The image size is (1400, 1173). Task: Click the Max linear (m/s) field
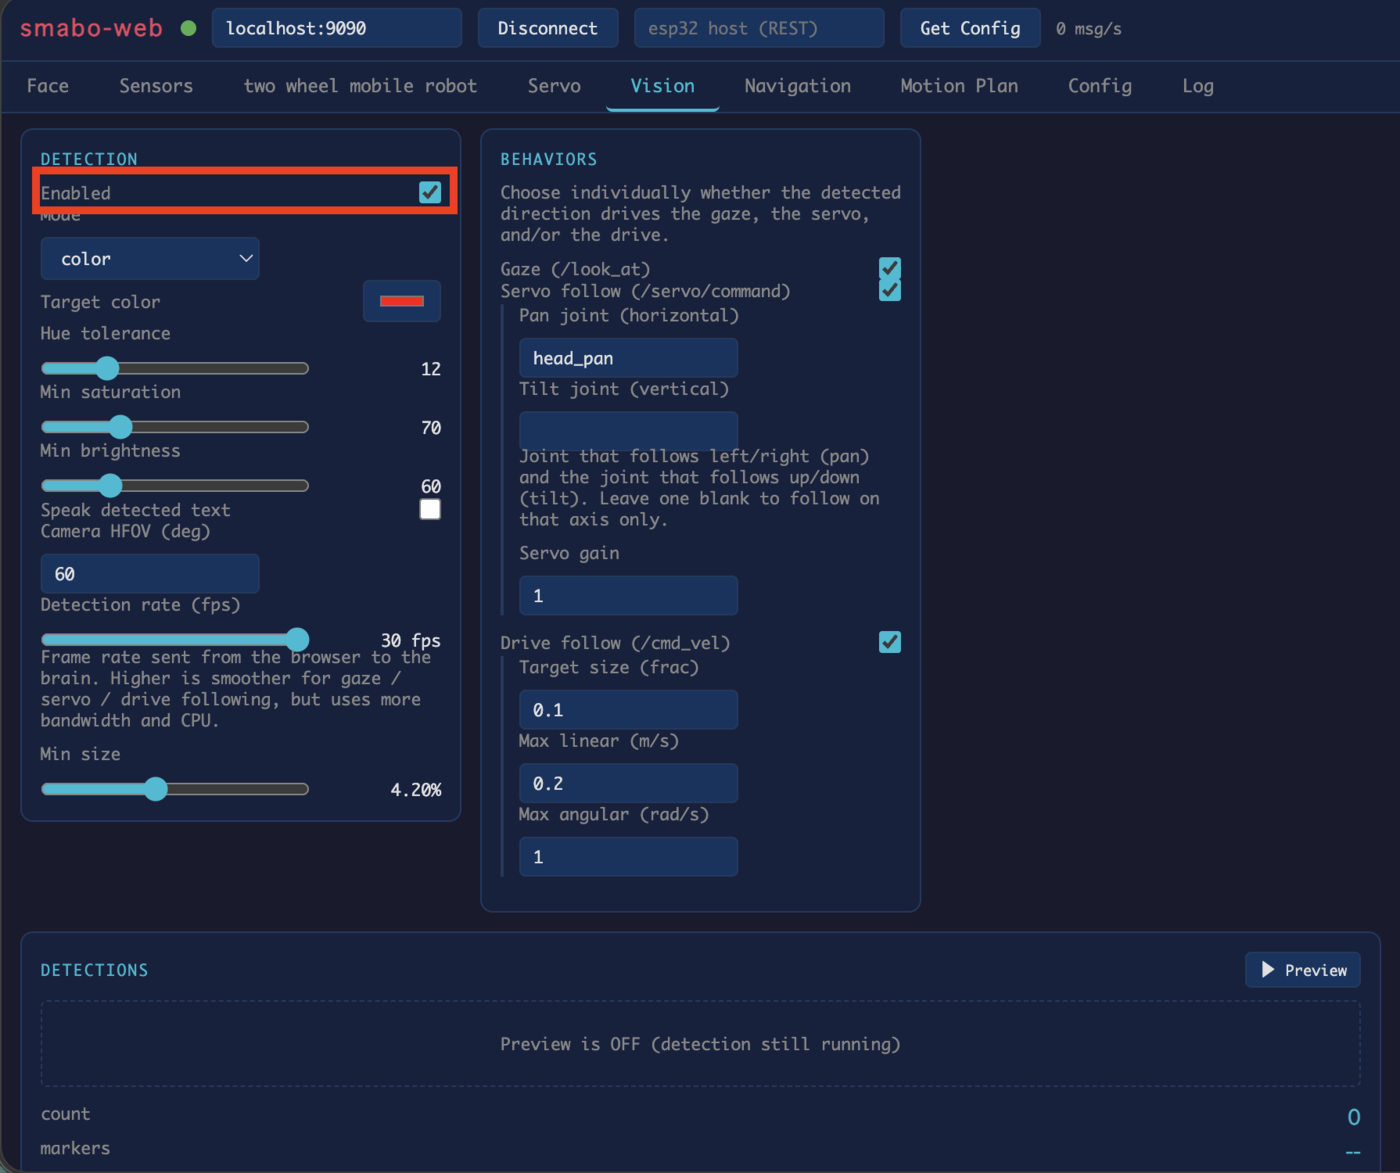[628, 783]
